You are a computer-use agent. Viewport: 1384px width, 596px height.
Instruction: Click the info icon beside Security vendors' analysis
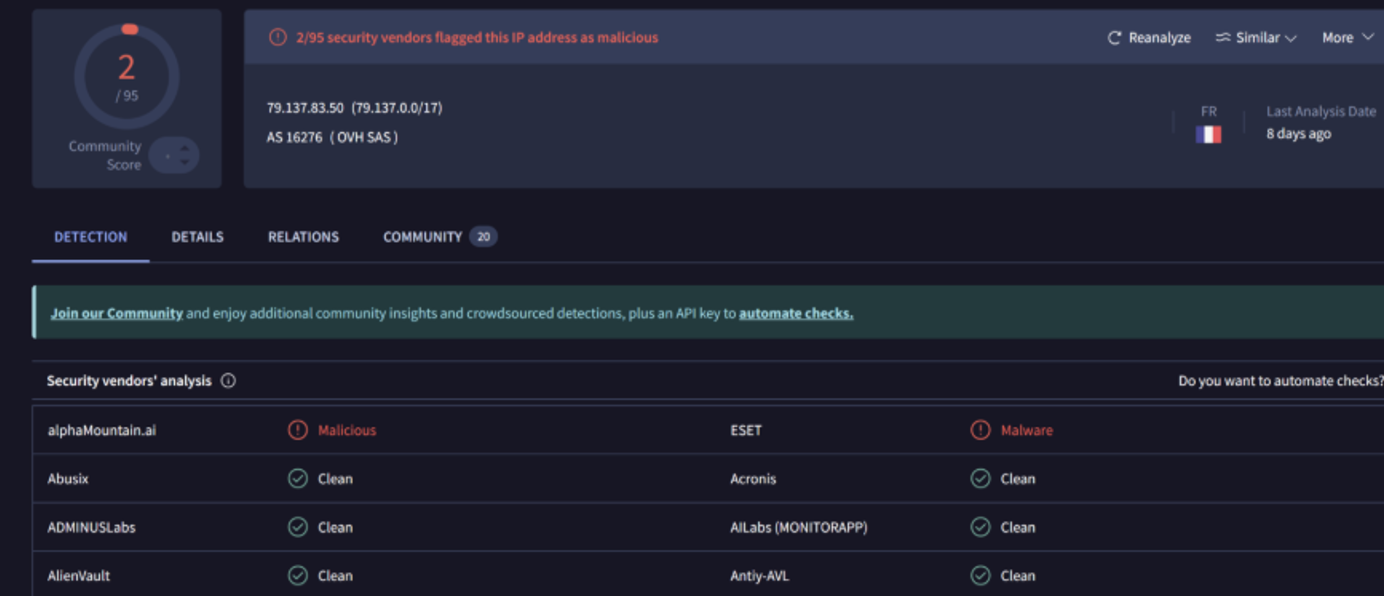click(228, 381)
